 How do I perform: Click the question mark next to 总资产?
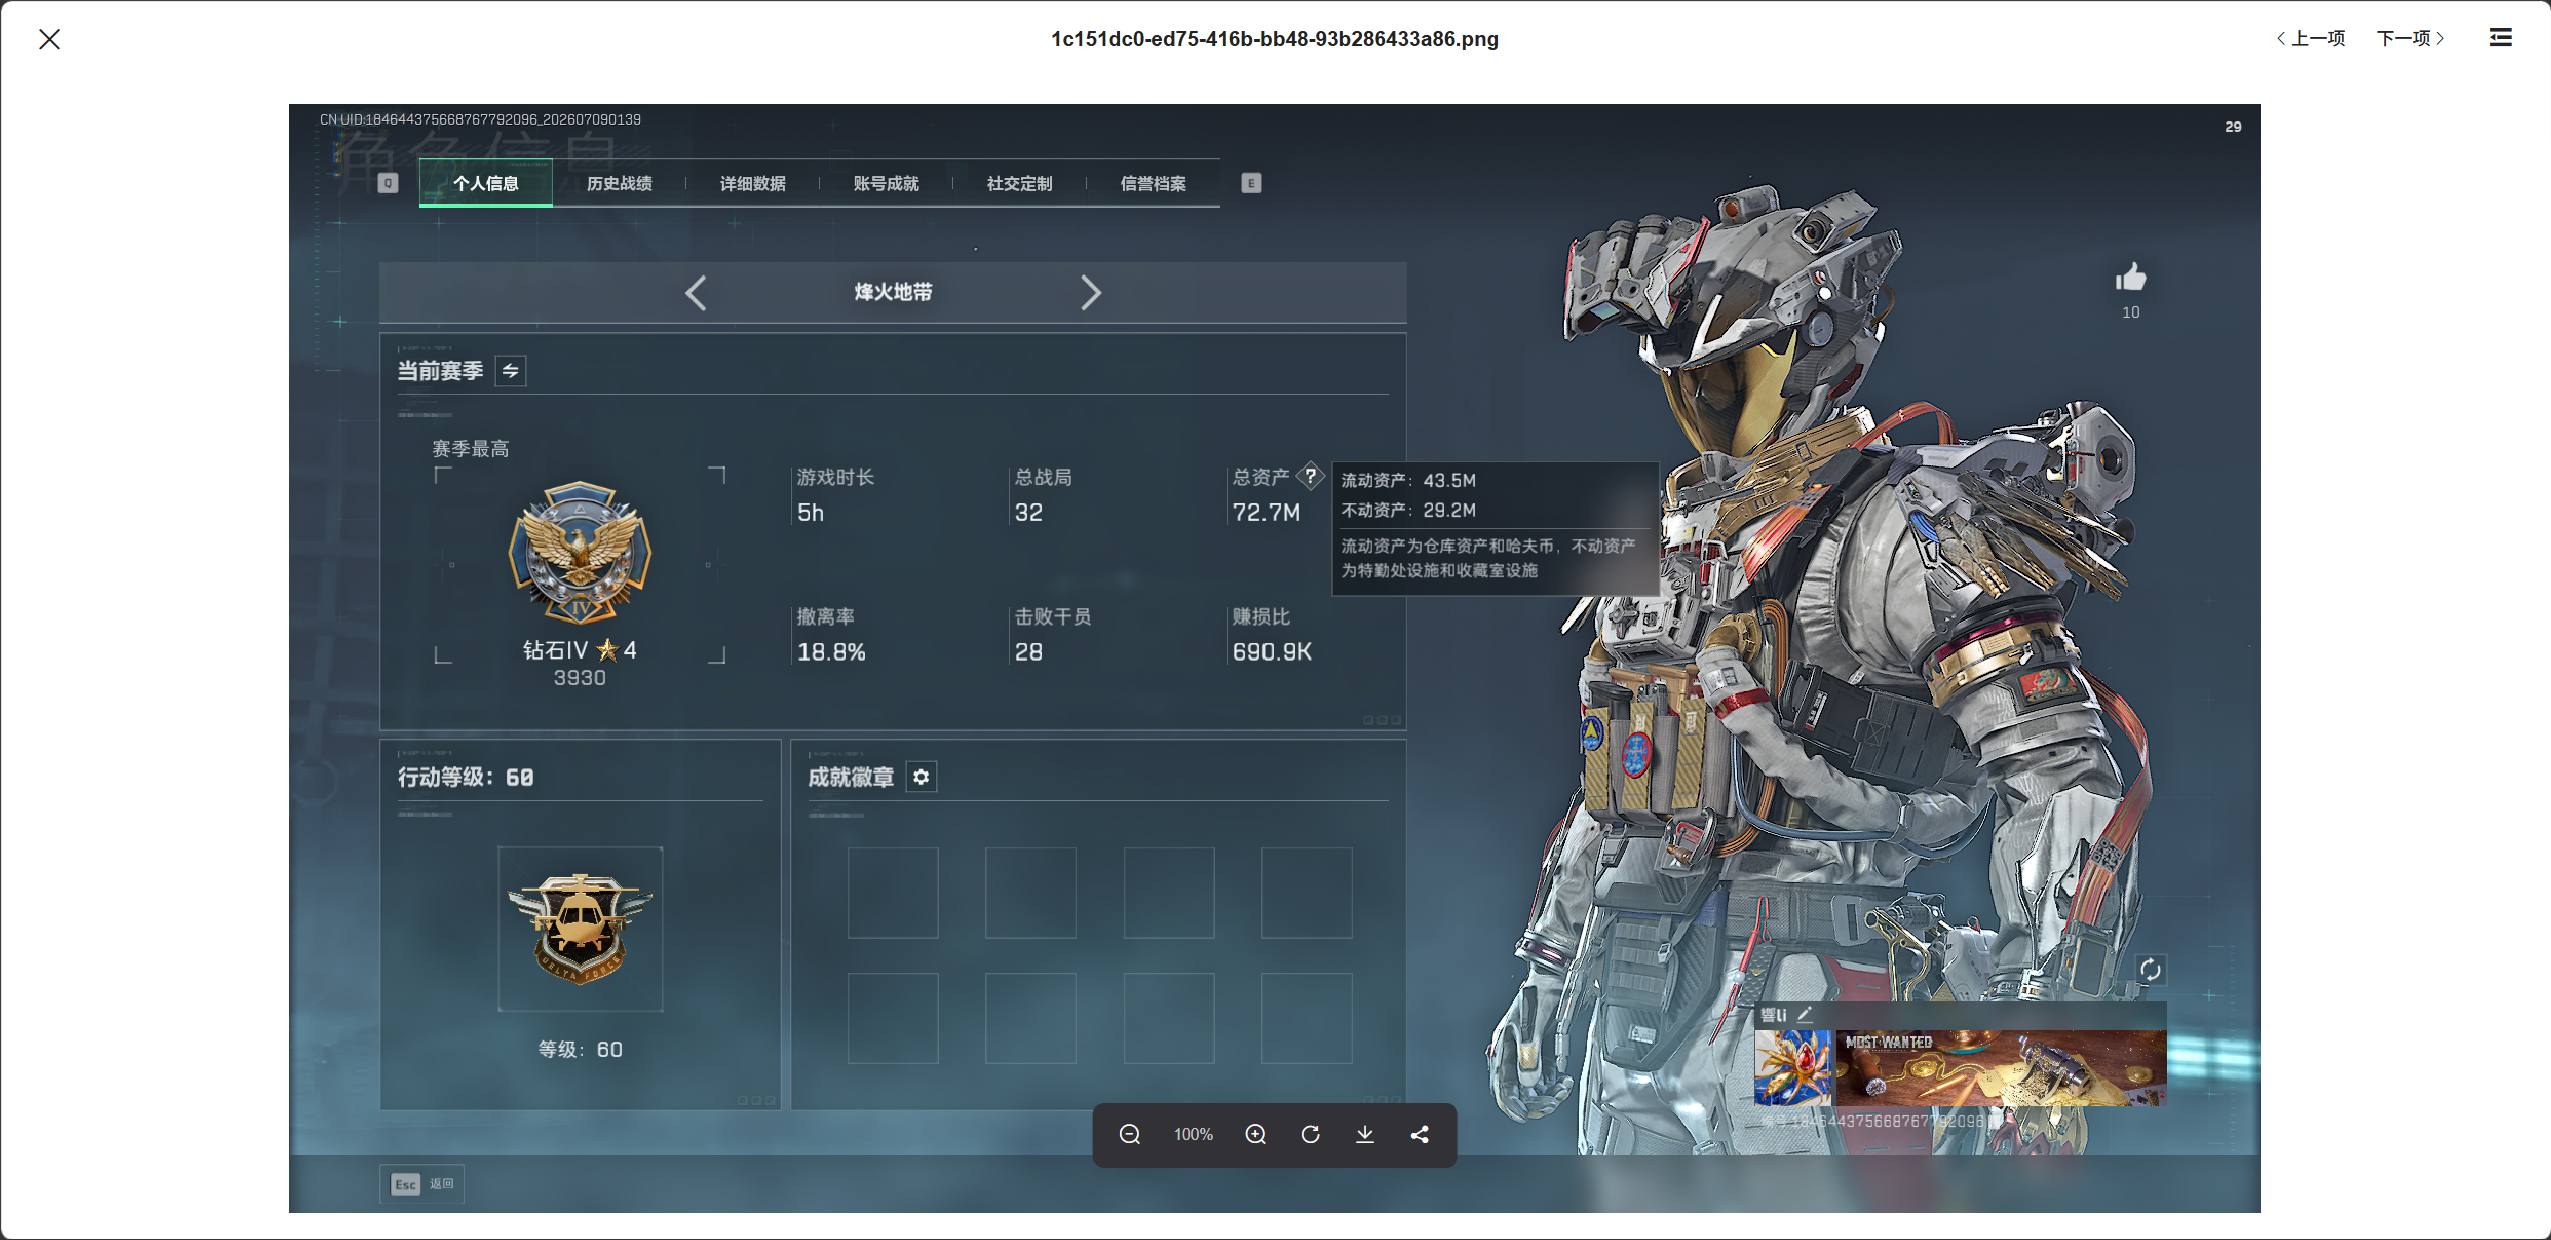pos(1310,477)
